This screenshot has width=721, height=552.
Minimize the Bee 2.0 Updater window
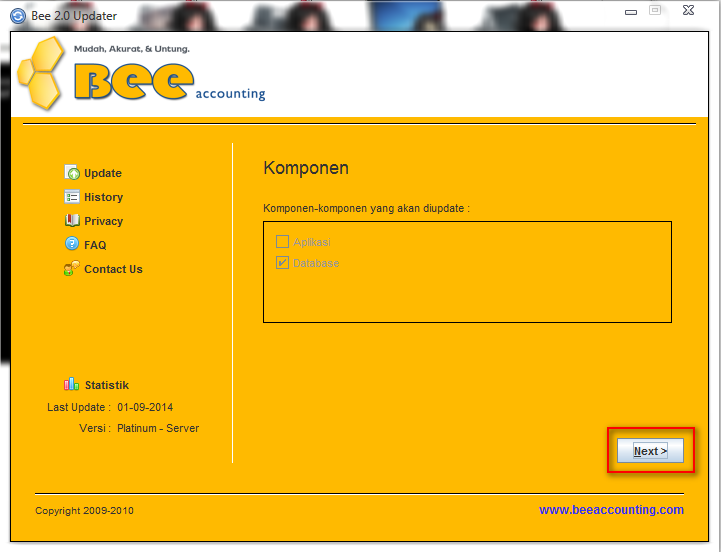click(x=631, y=12)
